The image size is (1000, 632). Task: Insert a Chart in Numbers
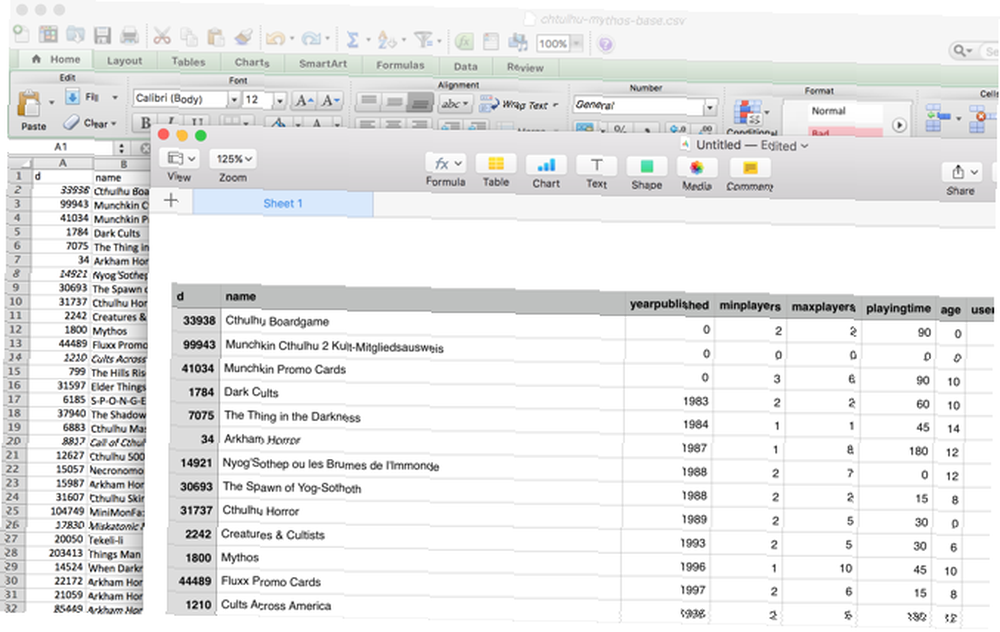point(546,165)
